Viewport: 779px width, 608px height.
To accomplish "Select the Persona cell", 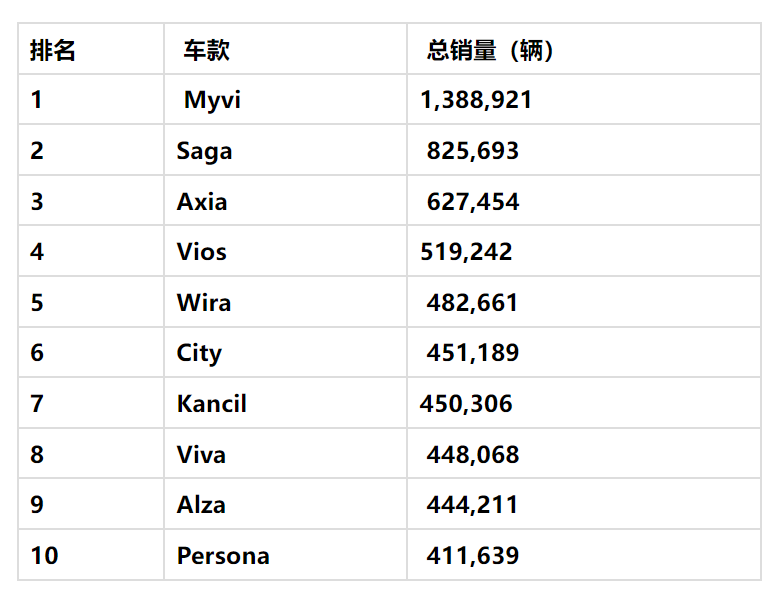I will click(223, 556).
